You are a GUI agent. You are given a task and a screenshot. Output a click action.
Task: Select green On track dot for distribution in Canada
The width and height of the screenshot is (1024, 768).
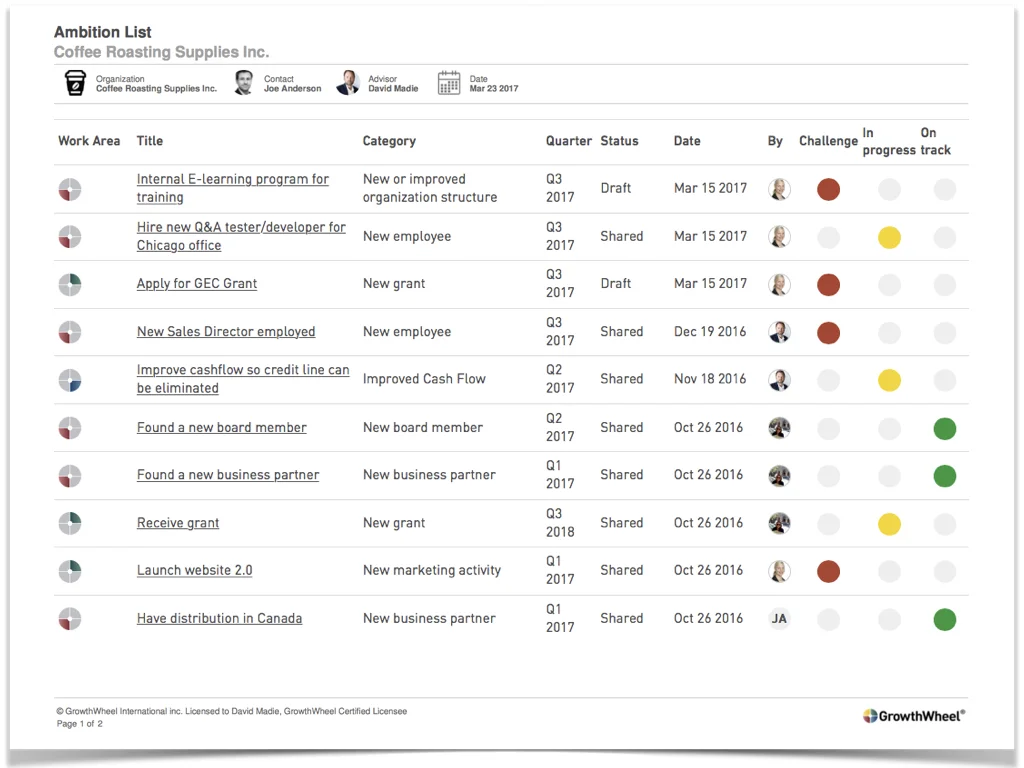[x=944, y=619]
